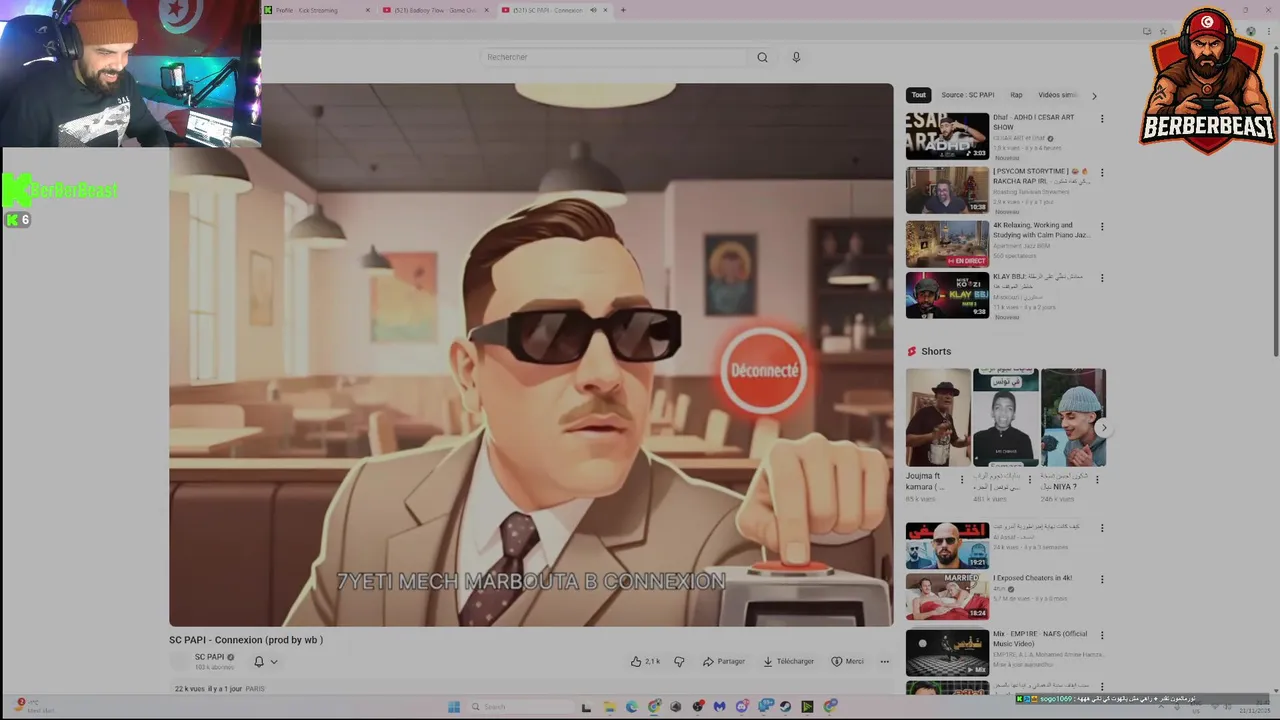Open options for the NIYA short
Image resolution: width=1280 pixels, height=720 pixels.
click(x=1097, y=479)
